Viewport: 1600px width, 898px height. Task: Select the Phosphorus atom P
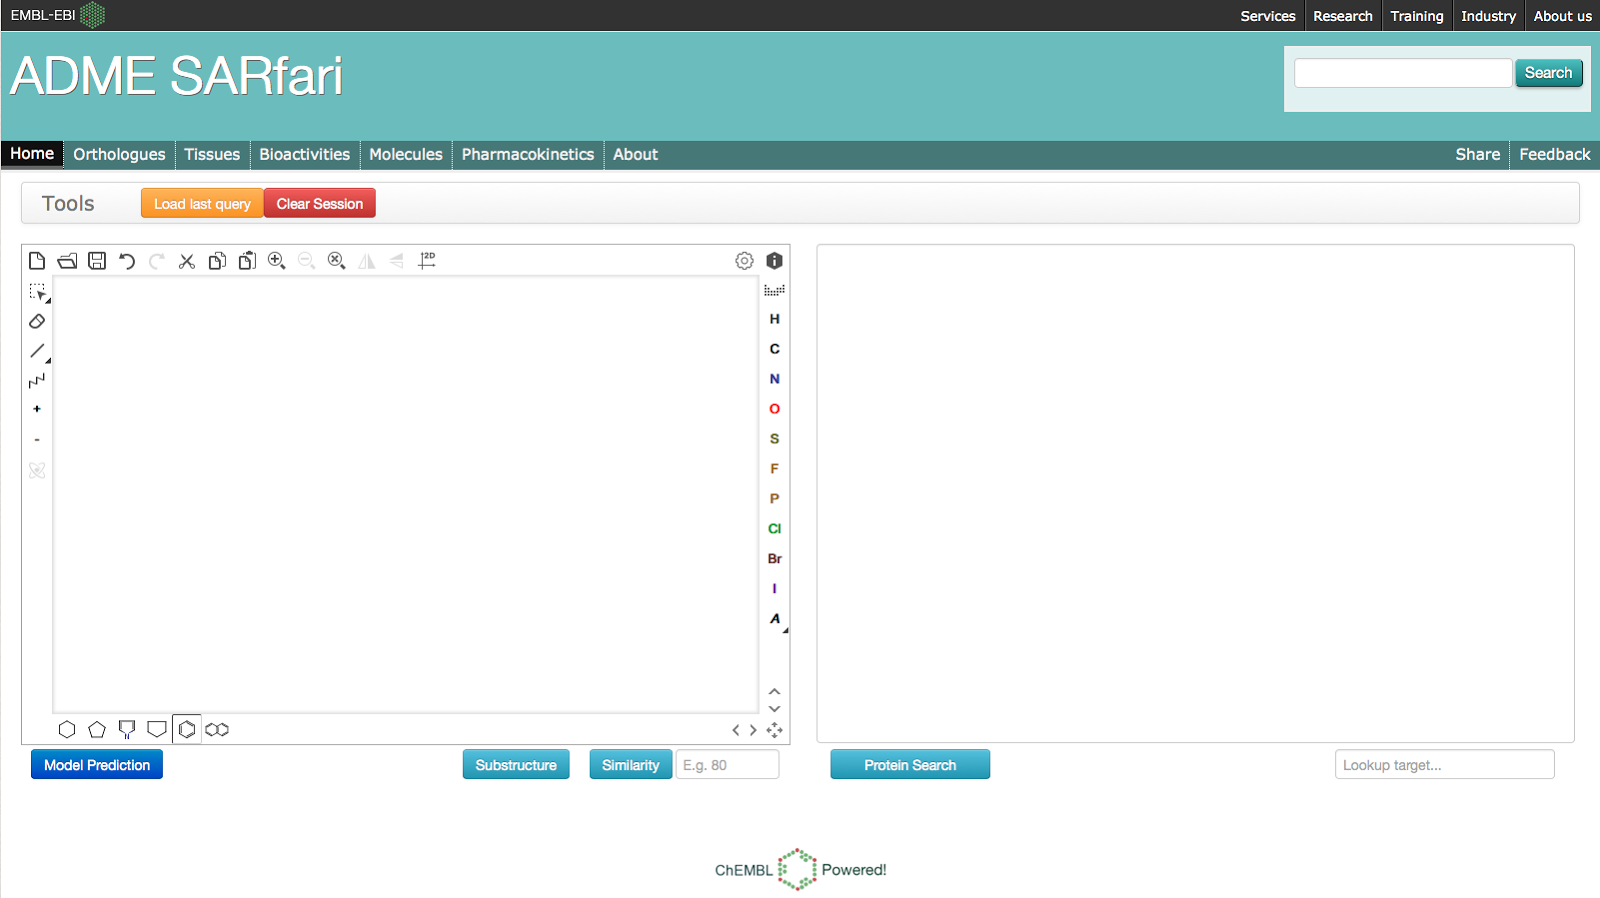point(774,499)
